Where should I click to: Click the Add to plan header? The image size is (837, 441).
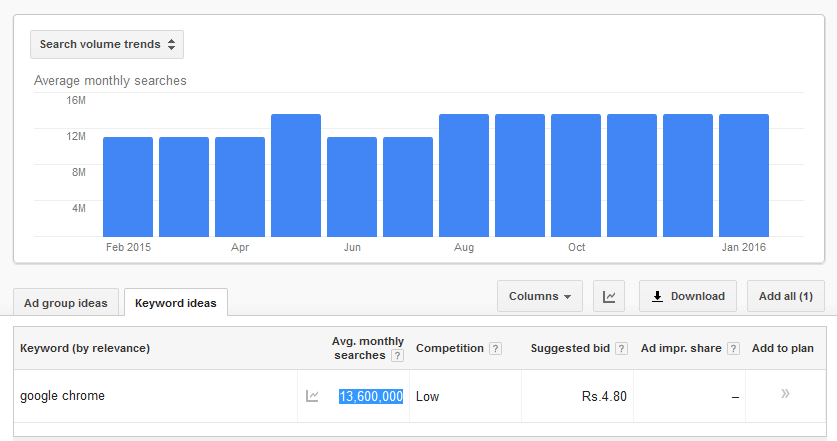tap(783, 348)
